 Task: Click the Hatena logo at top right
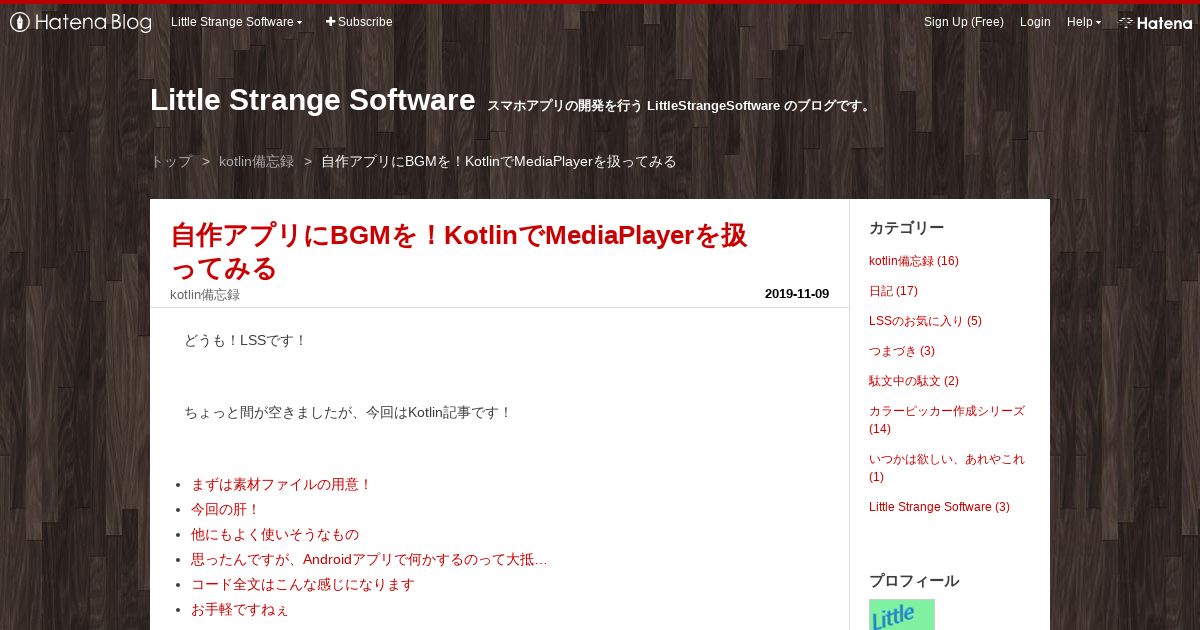click(1155, 22)
